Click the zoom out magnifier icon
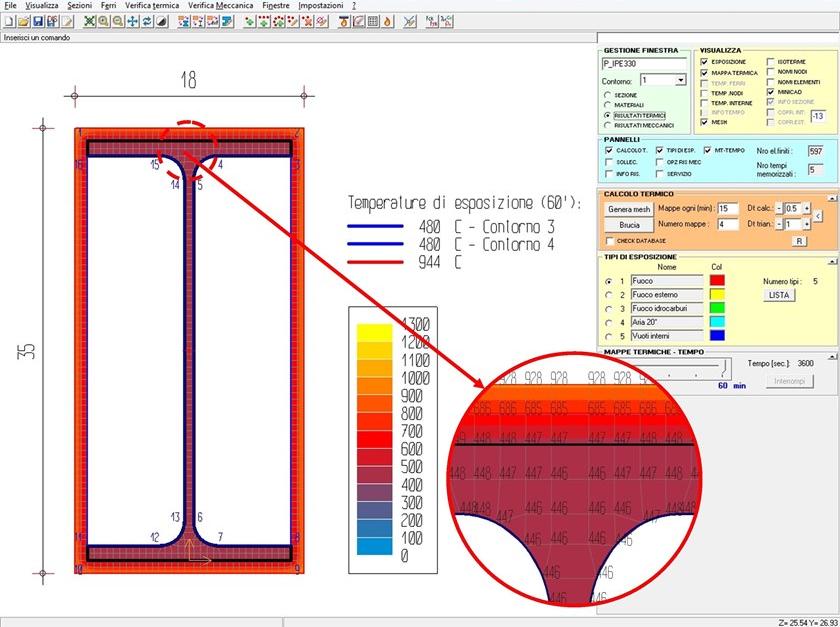This screenshot has width=840, height=627. coord(118,21)
